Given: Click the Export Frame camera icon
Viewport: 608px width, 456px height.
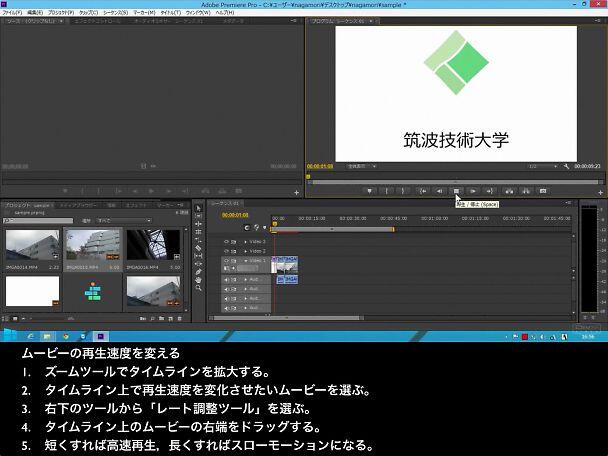Looking at the screenshot, I should click(x=543, y=191).
